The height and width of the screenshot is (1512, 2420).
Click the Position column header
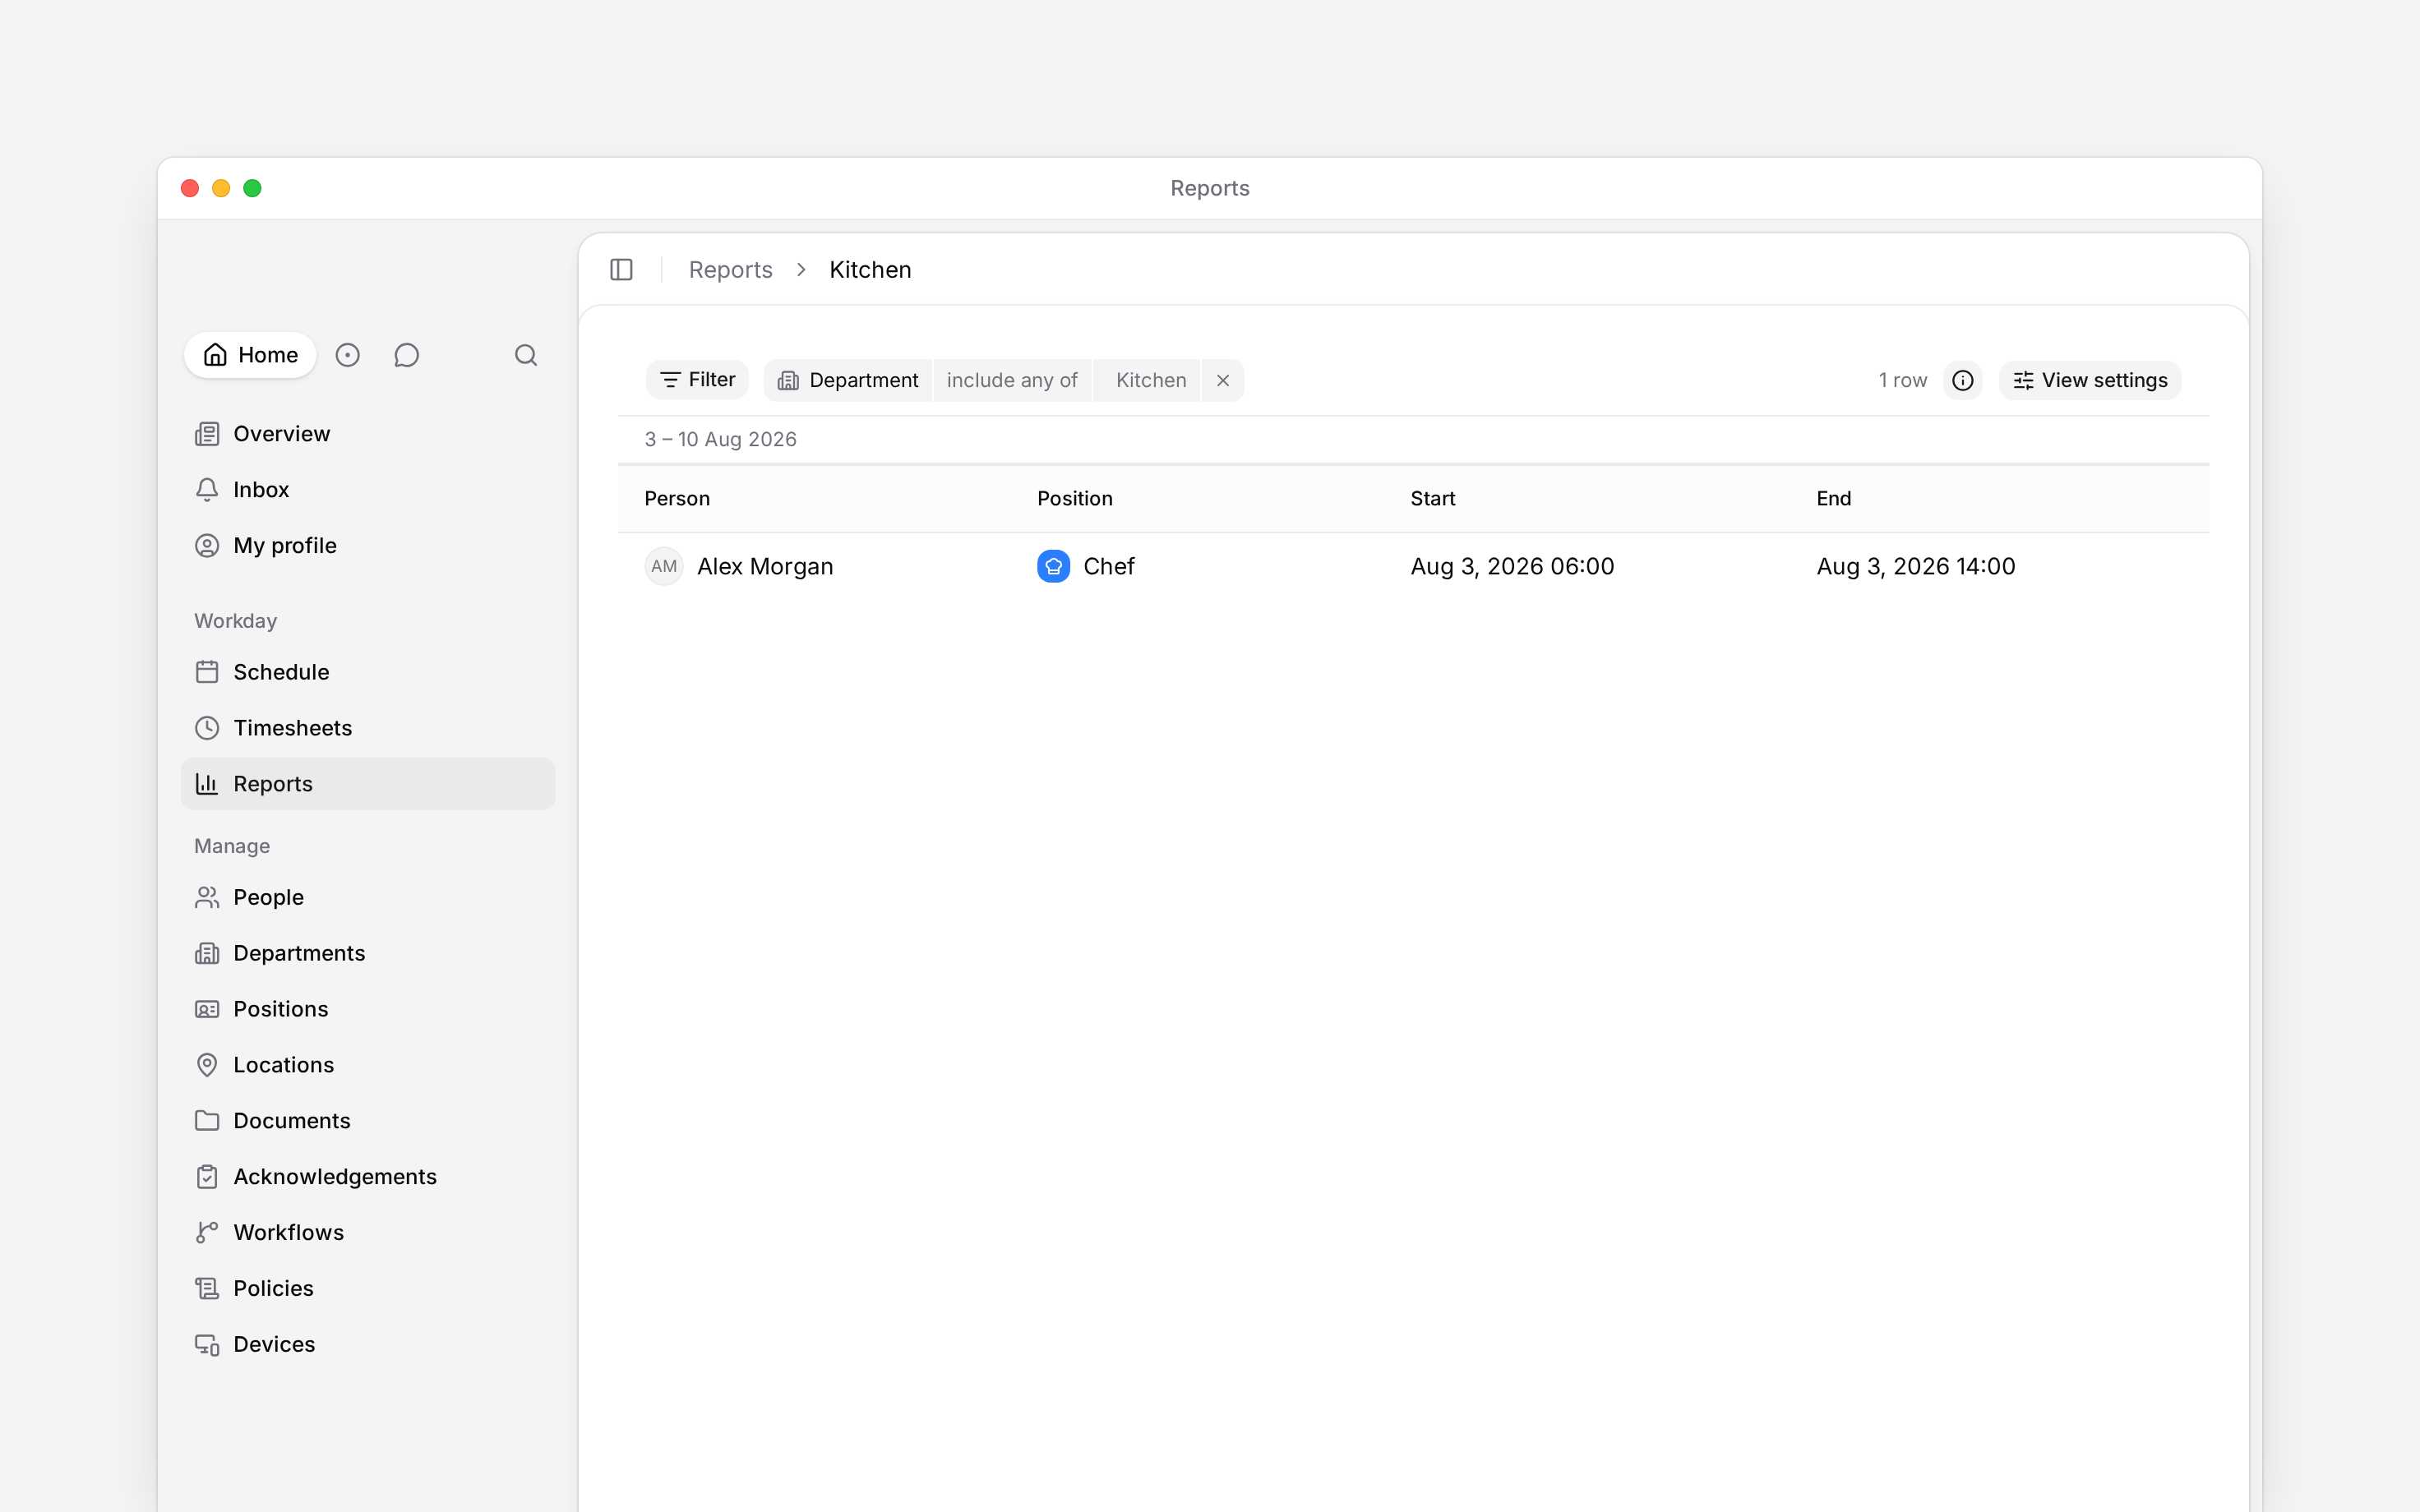coord(1074,499)
